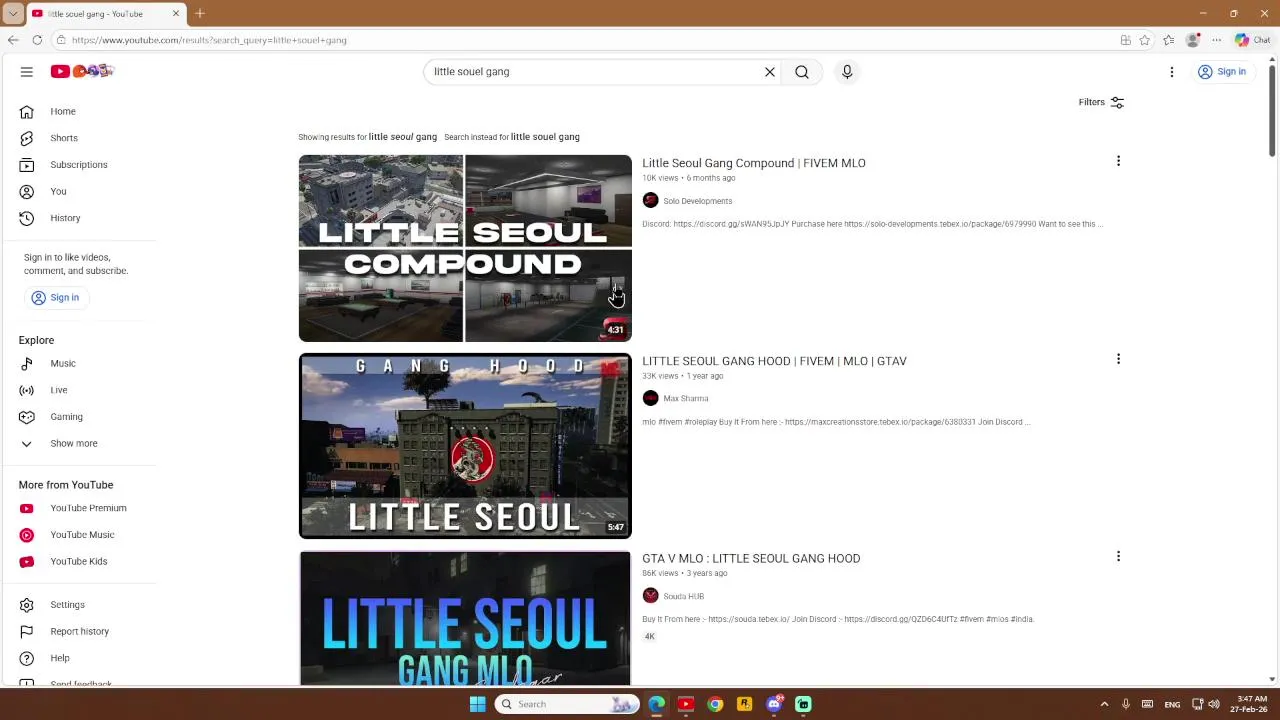Viewport: 1280px width, 720px height.
Task: Click the YouTube logo
Action: [83, 71]
